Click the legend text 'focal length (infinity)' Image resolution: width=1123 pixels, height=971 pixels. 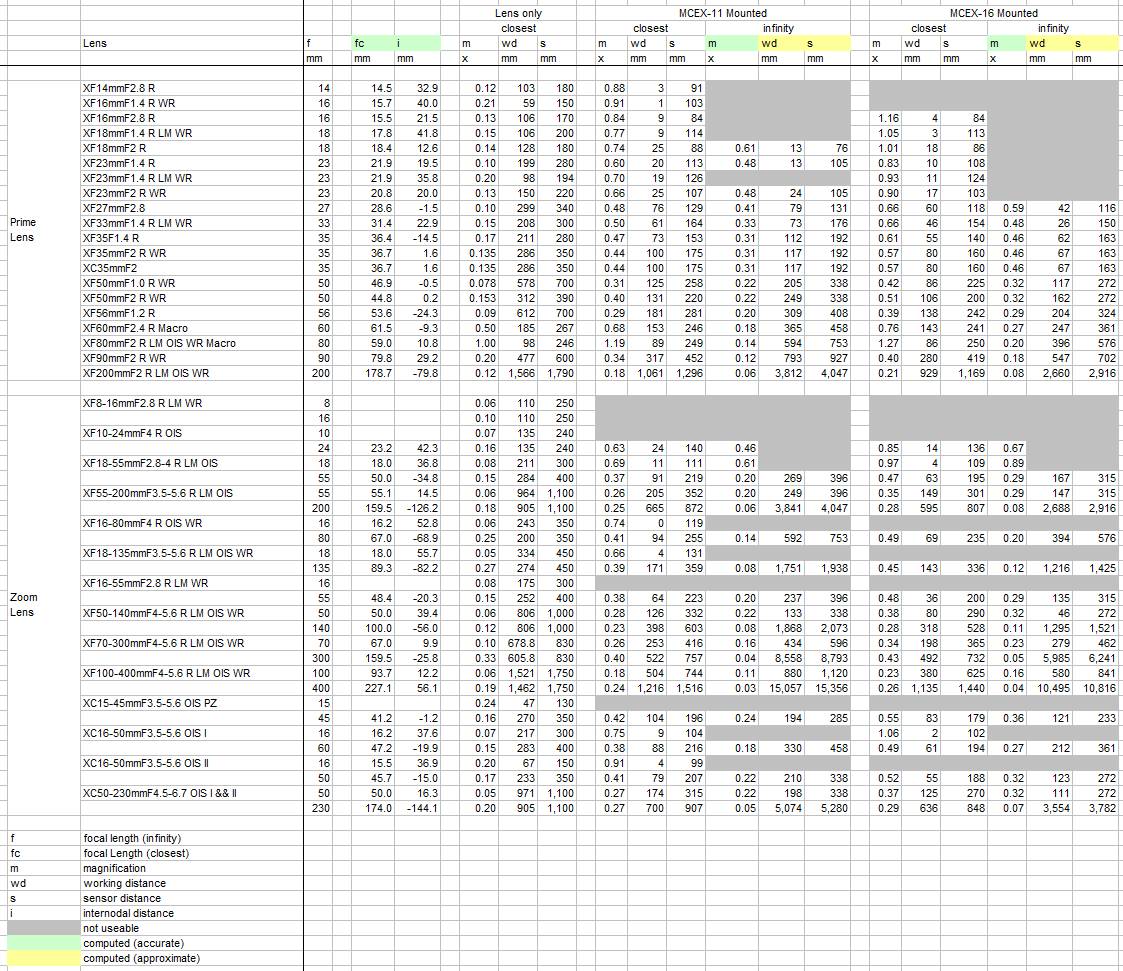[x=132, y=839]
